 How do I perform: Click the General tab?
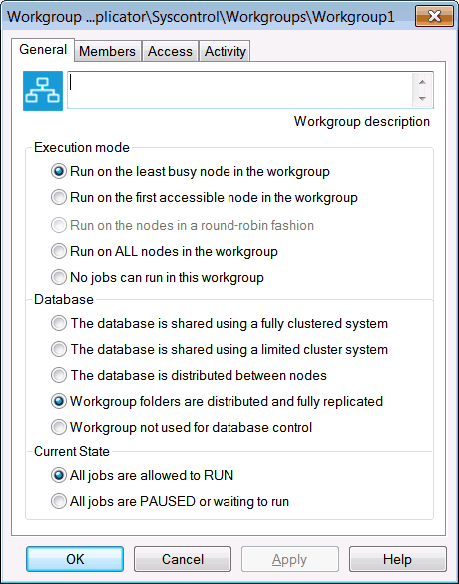(43, 50)
